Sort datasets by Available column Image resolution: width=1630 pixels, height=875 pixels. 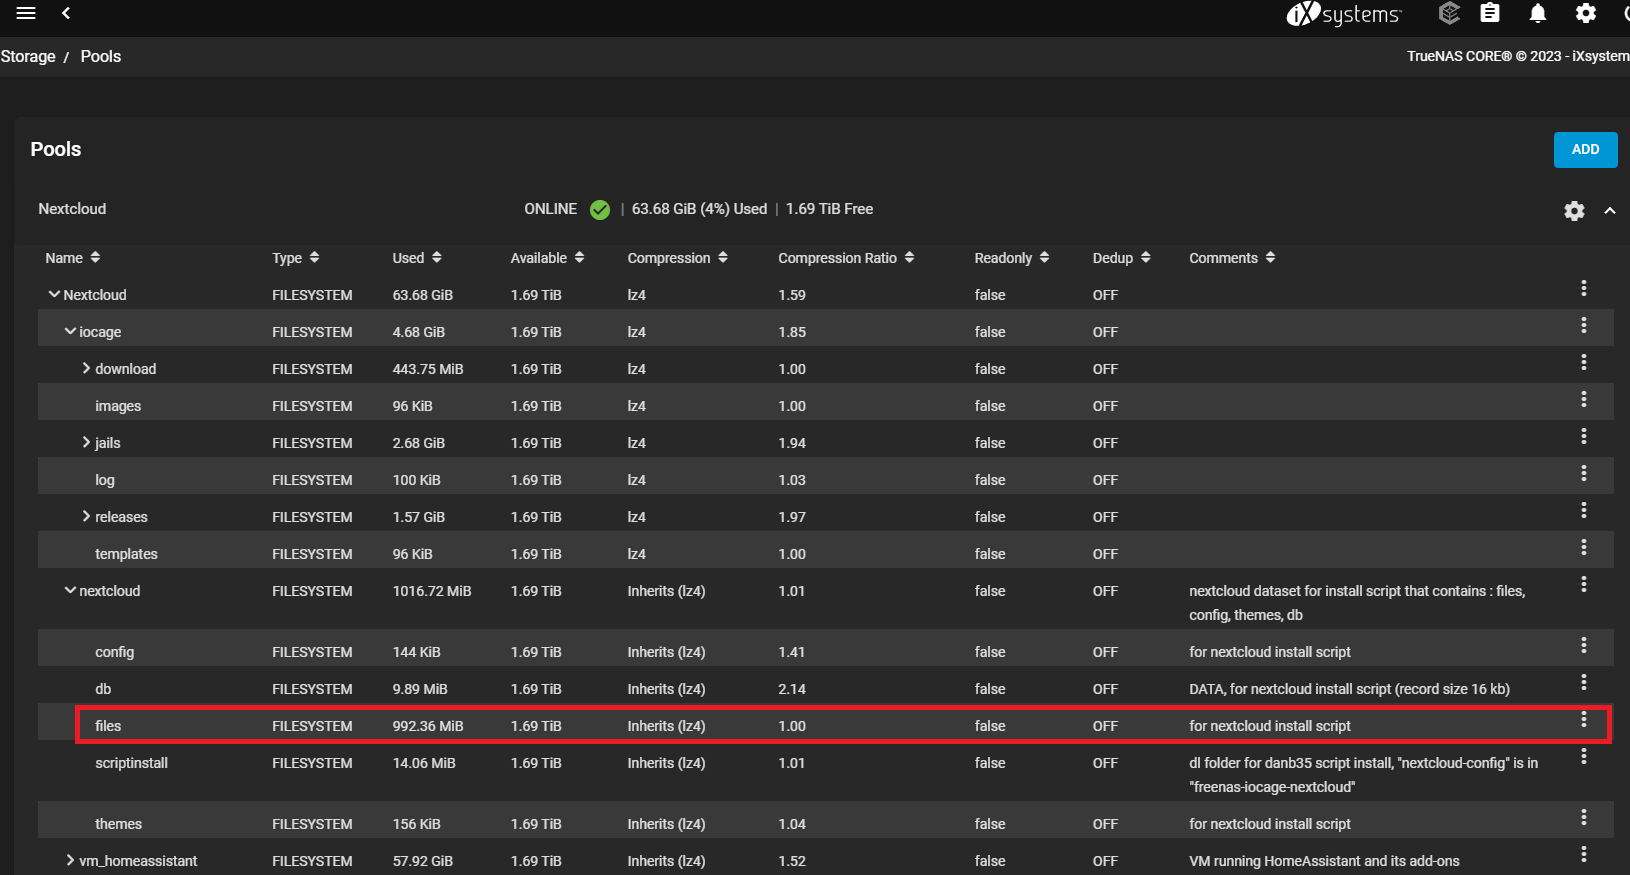tap(547, 258)
